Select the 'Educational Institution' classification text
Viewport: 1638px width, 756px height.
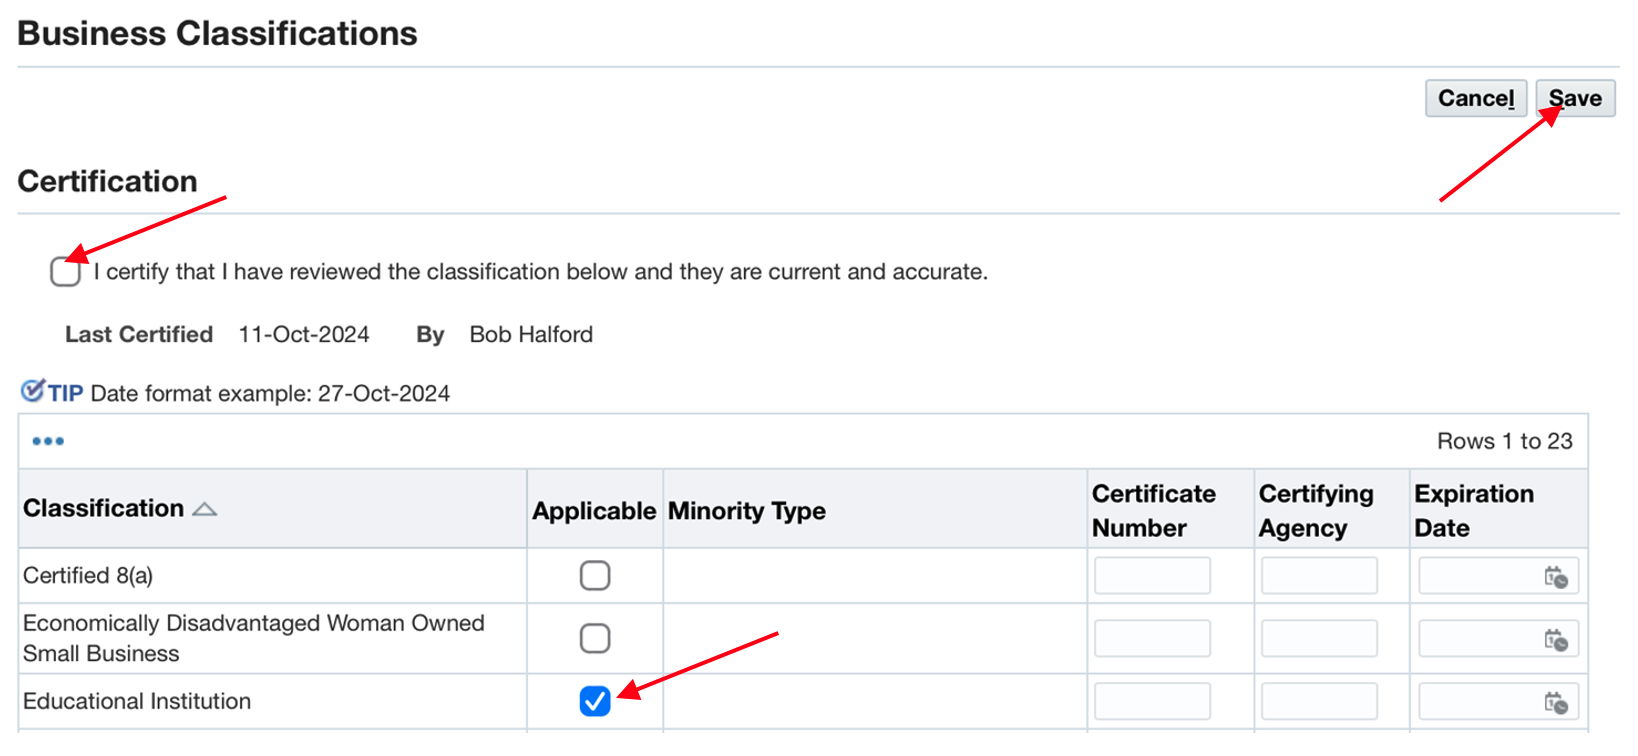tap(137, 701)
